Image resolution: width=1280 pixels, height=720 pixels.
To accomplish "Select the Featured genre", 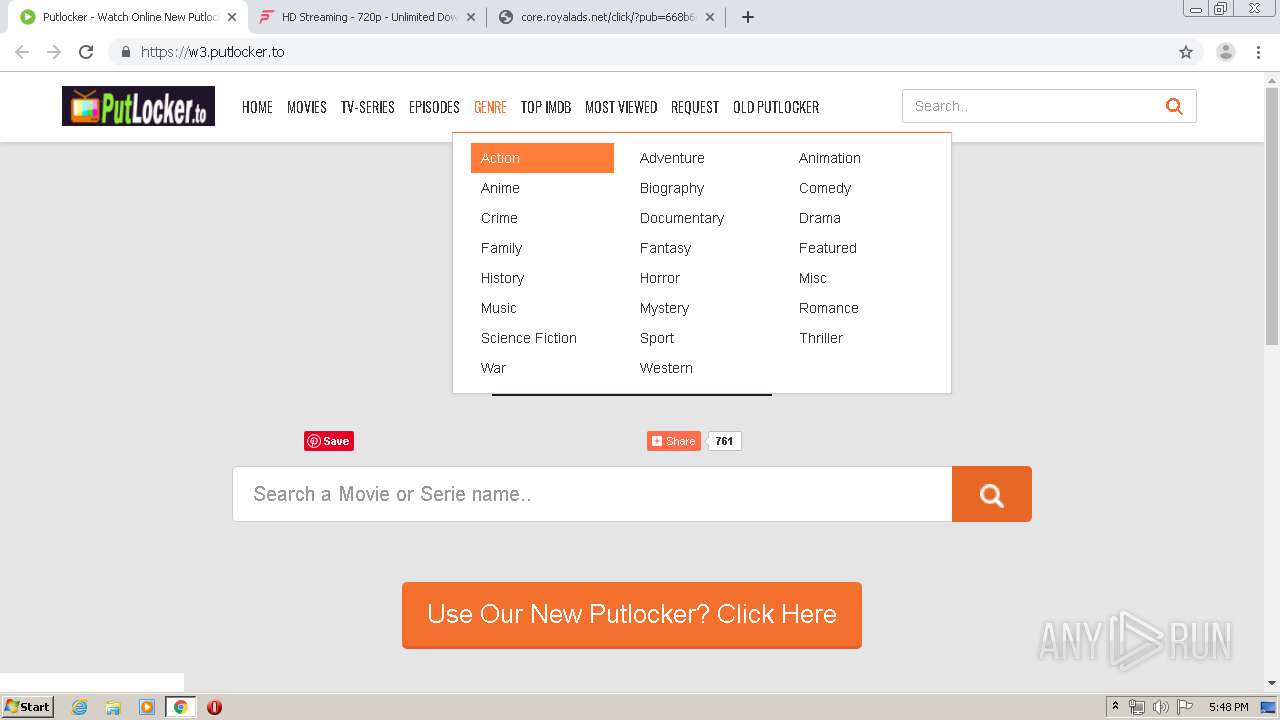I will [x=828, y=248].
